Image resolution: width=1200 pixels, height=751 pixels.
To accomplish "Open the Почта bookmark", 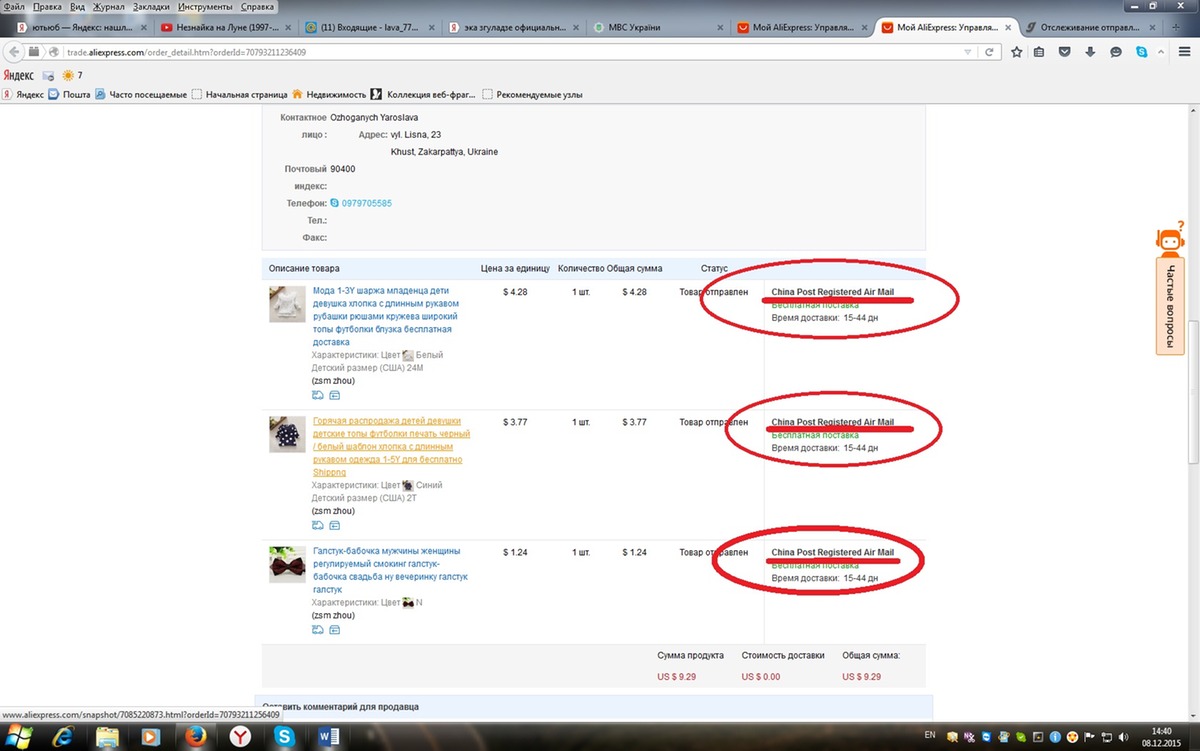I will [x=70, y=95].
